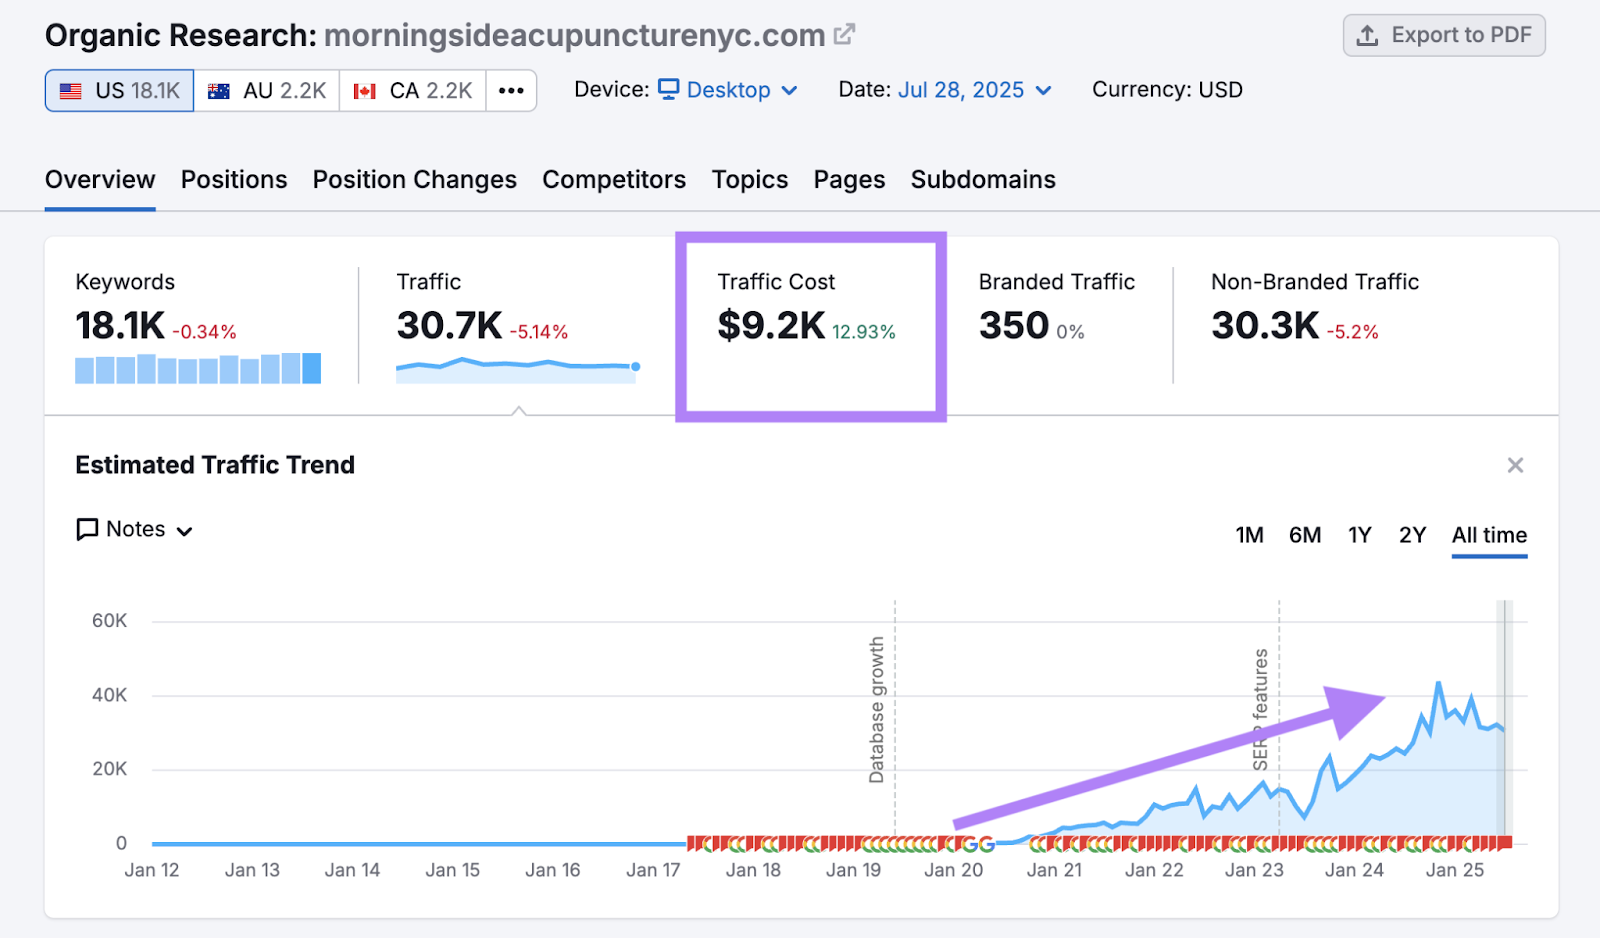This screenshot has width=1600, height=938.
Task: Switch to 6M time range
Action: tap(1305, 535)
